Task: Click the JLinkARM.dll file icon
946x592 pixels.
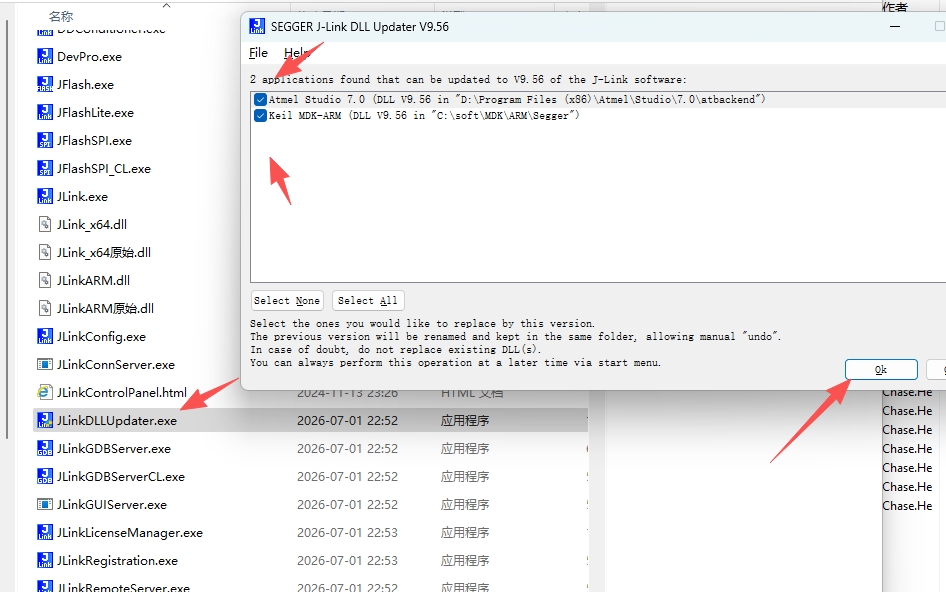Action: 45,280
